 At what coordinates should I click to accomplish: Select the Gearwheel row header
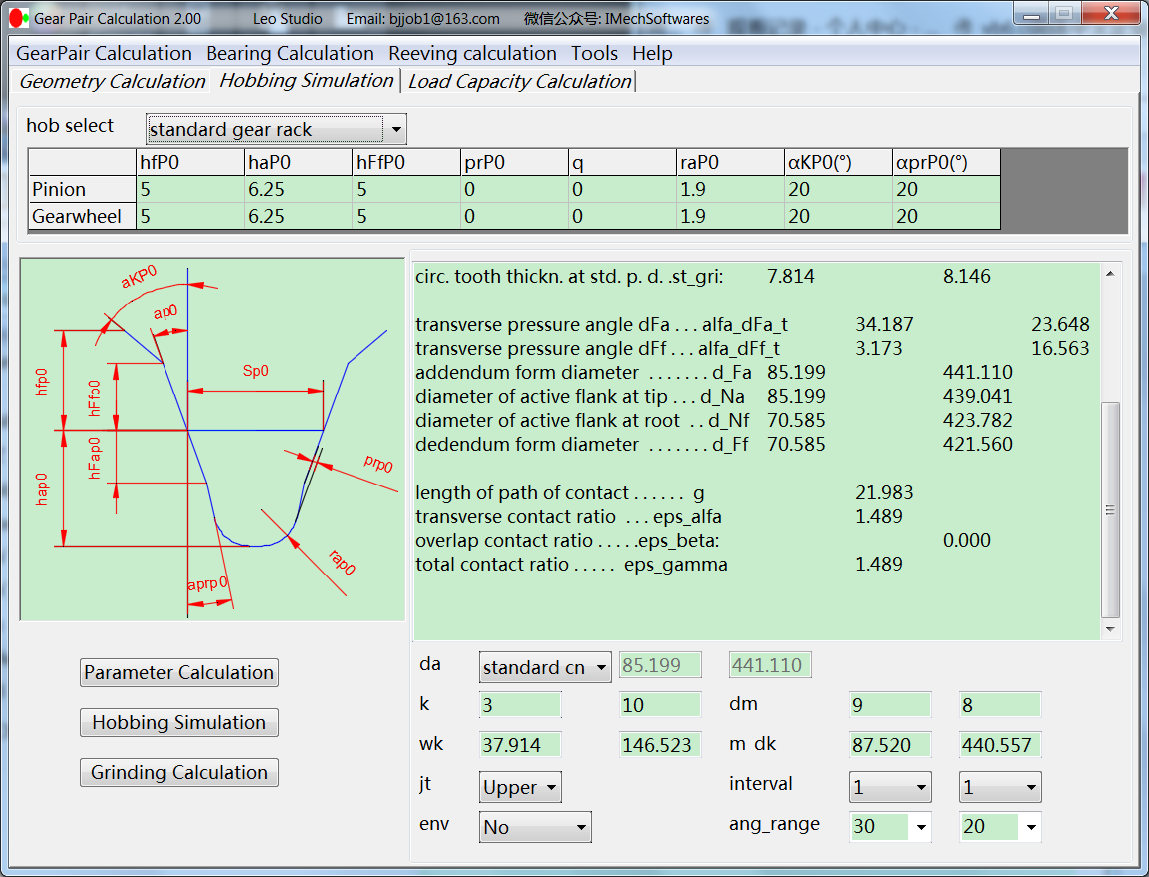(82, 217)
